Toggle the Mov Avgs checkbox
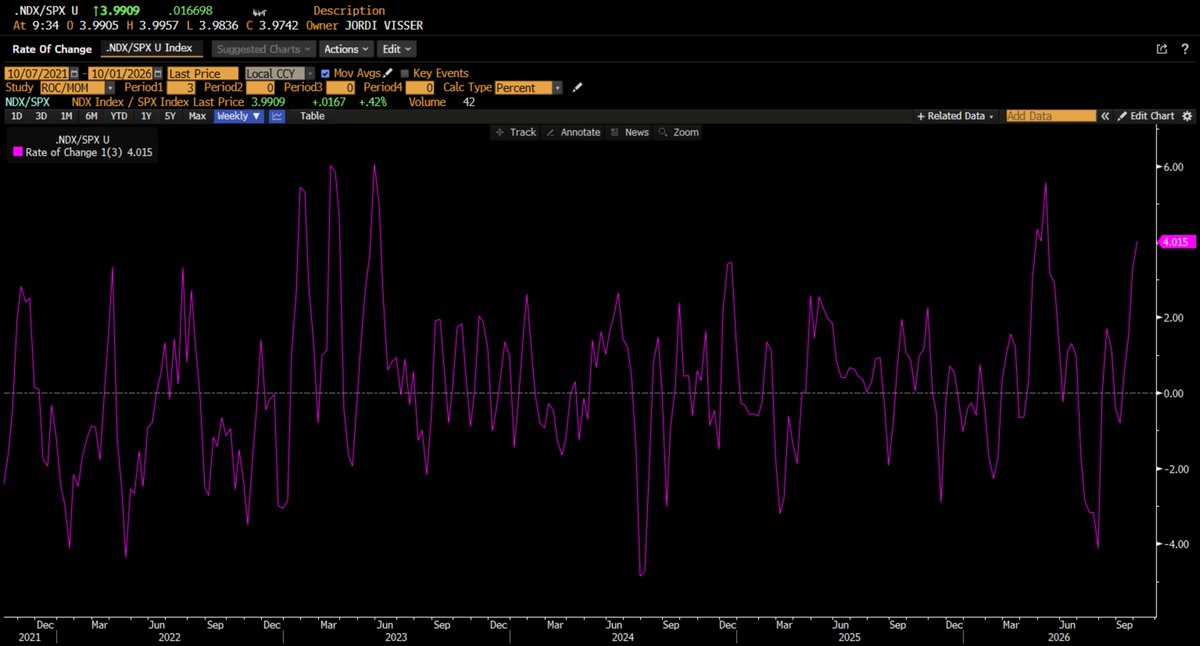The image size is (1200, 646). tap(325, 73)
